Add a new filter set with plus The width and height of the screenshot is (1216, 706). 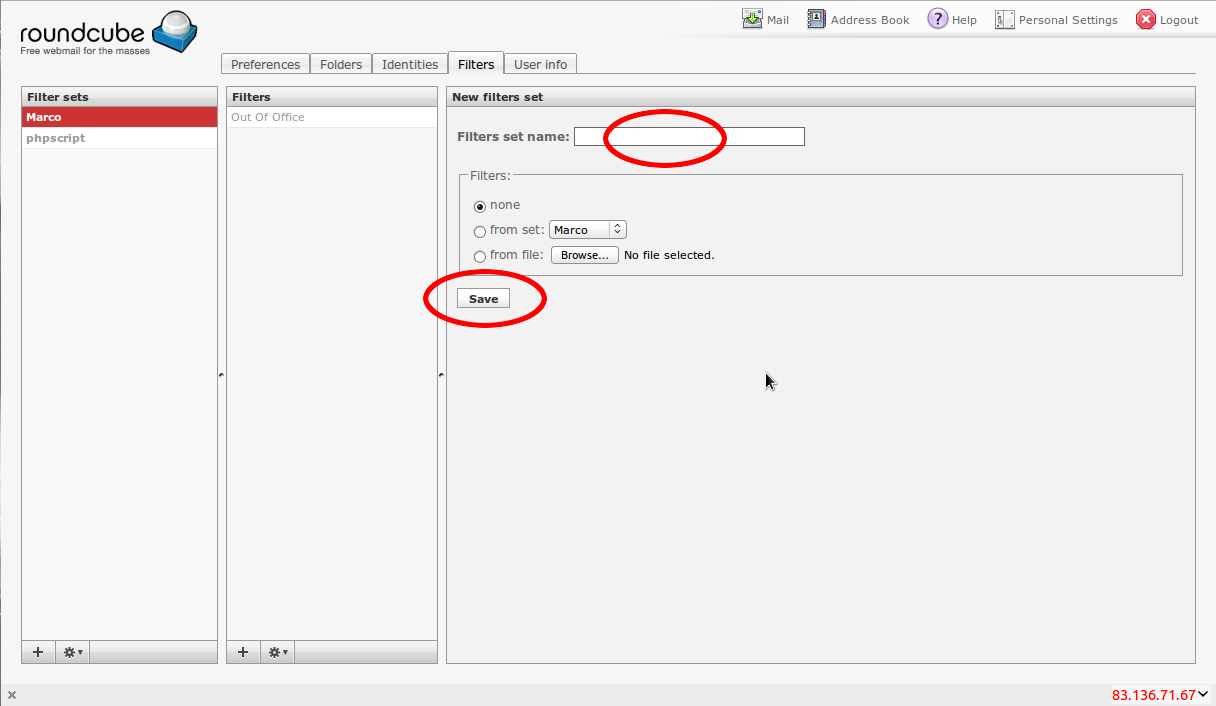(x=38, y=652)
